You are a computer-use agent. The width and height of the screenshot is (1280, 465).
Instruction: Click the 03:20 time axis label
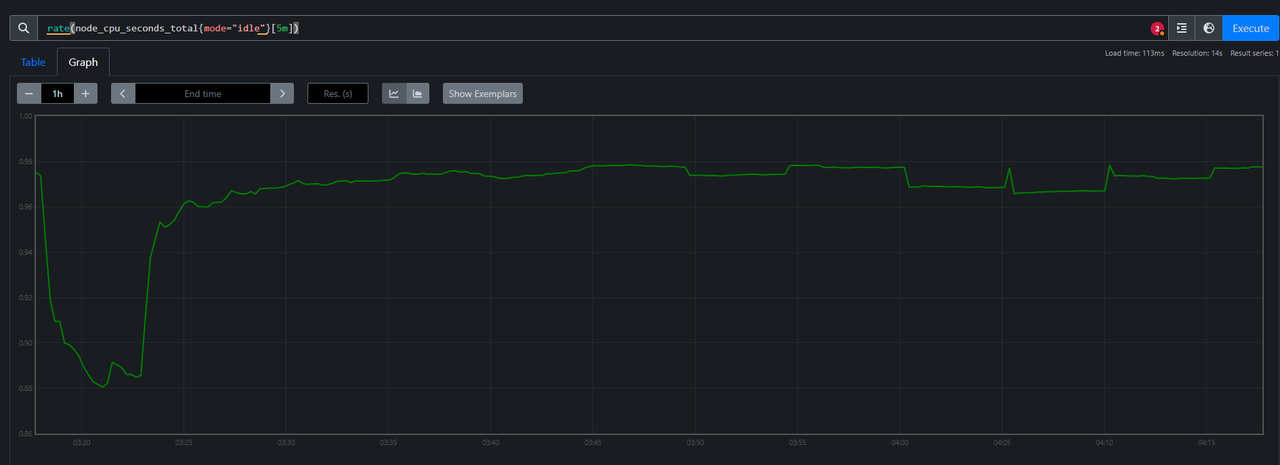[x=82, y=441]
